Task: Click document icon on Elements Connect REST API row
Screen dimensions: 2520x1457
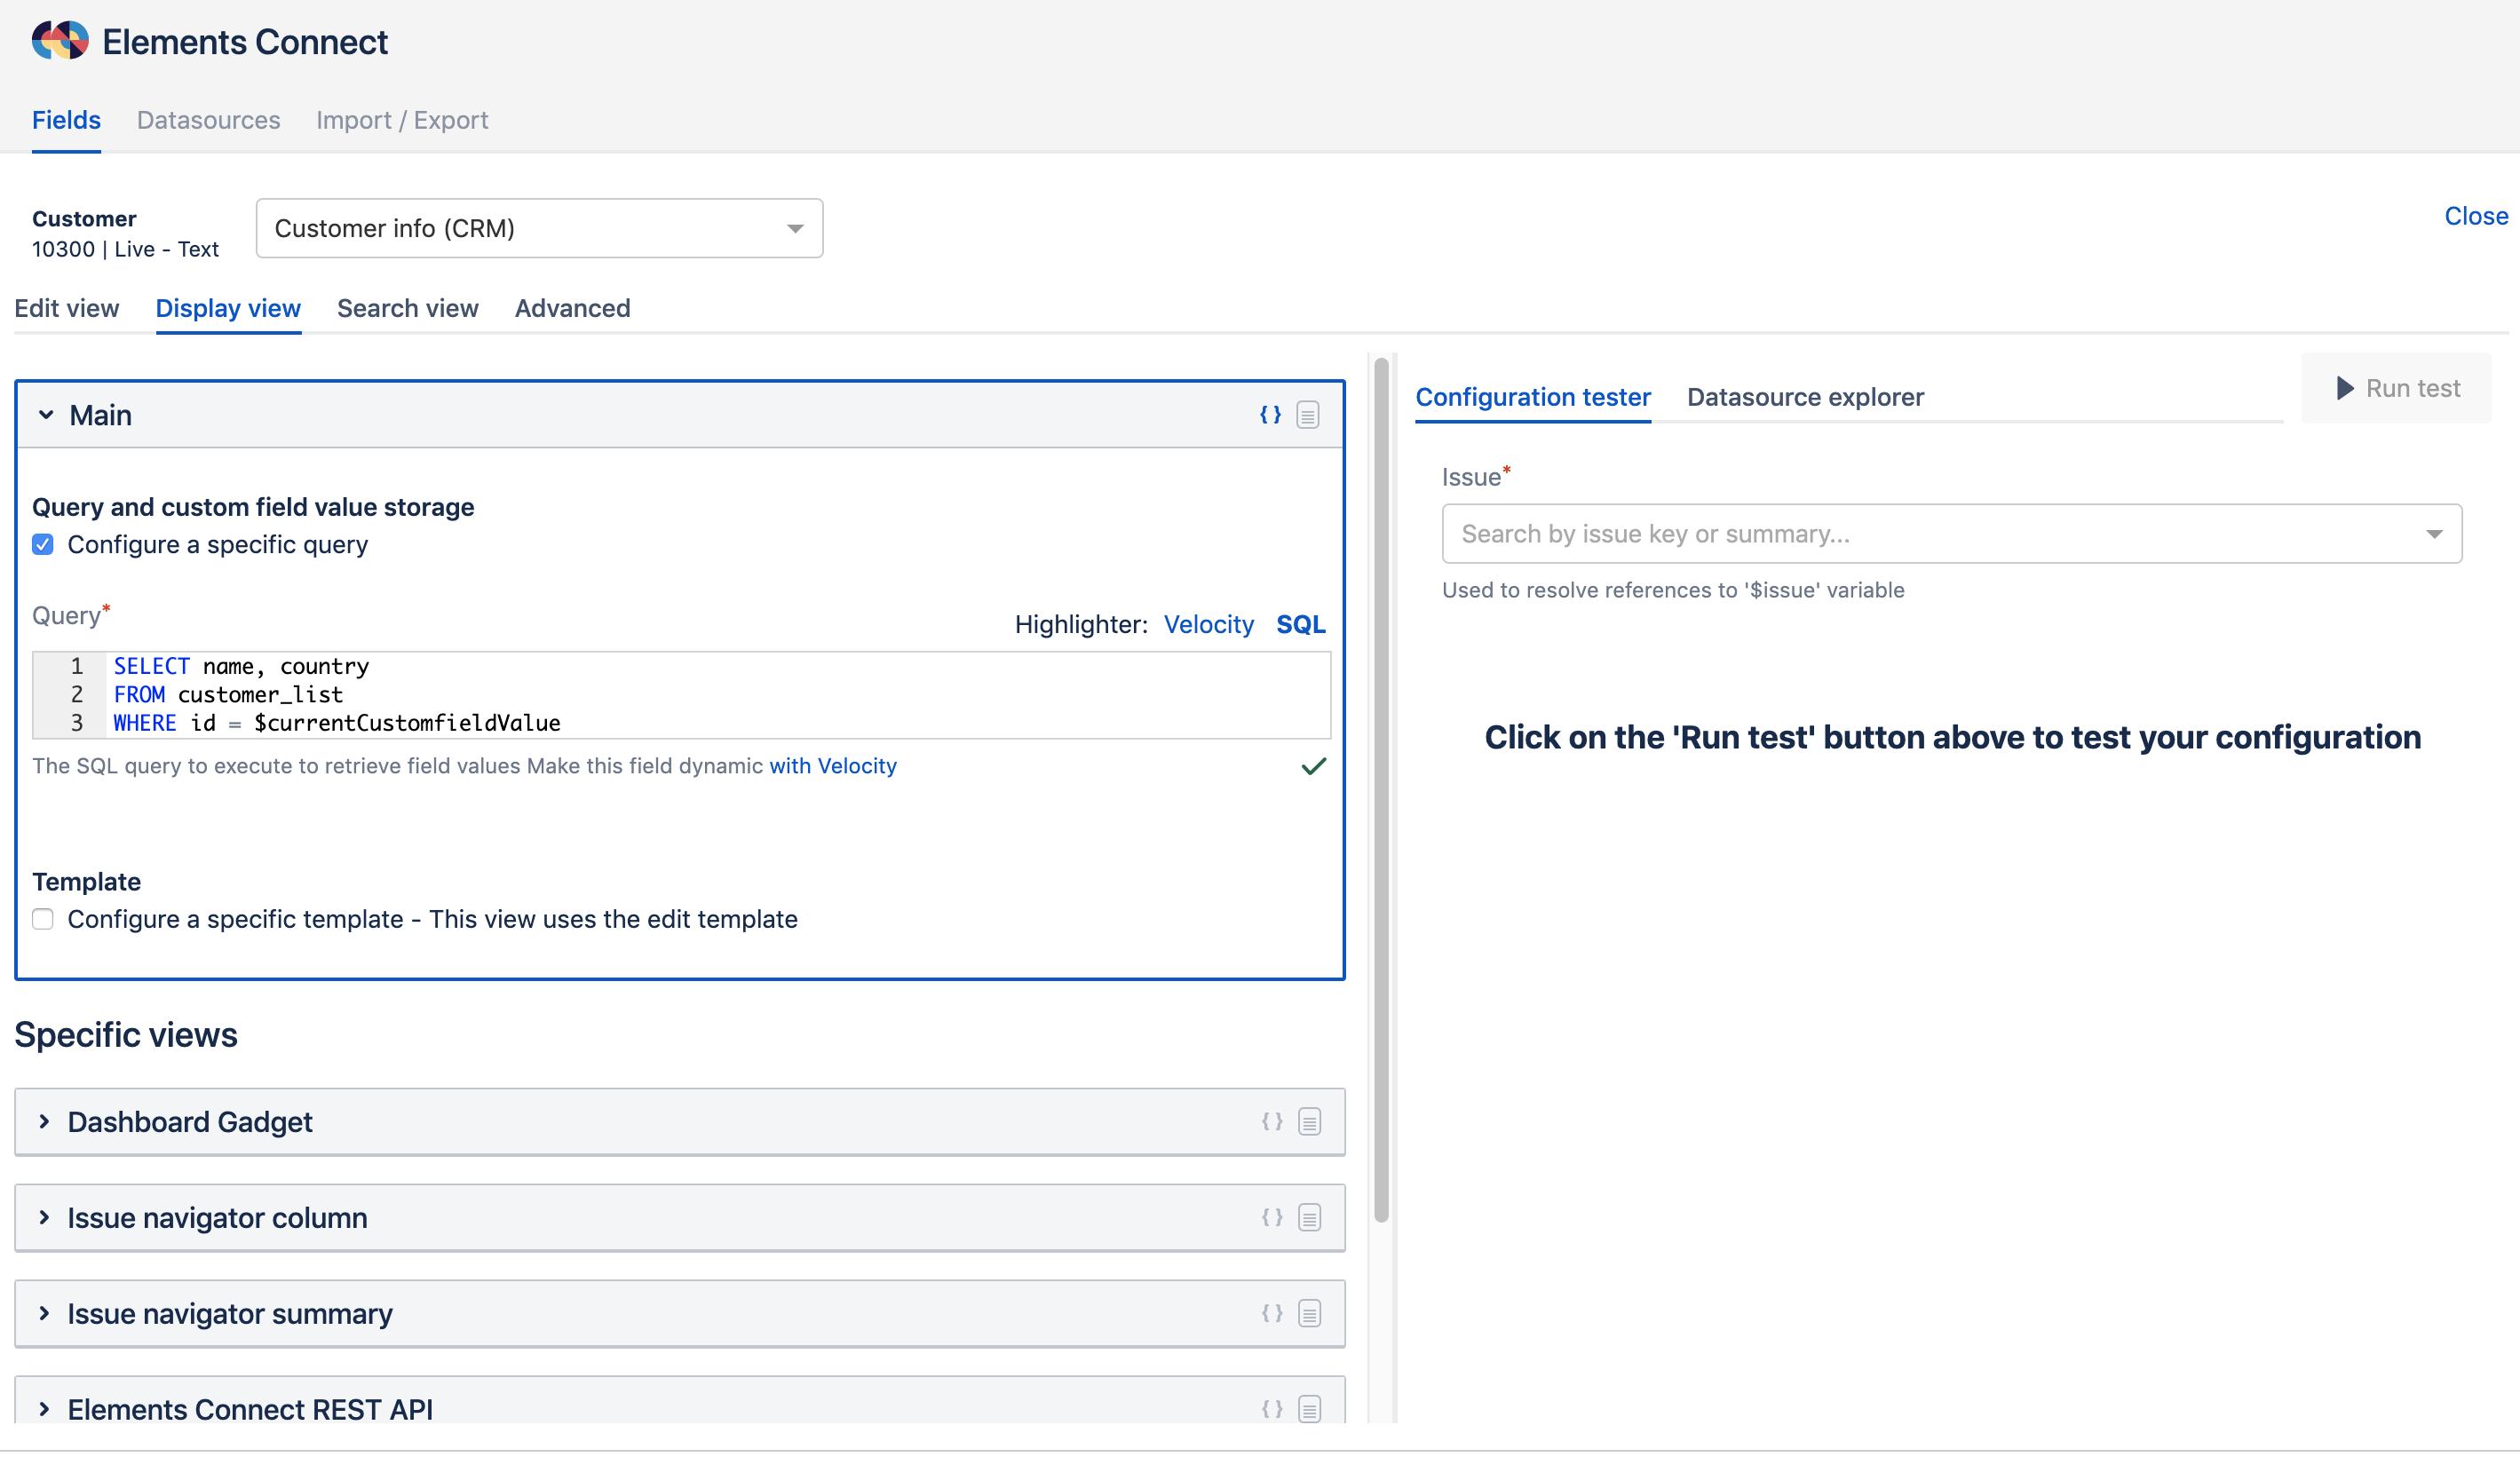Action: click(1309, 1408)
